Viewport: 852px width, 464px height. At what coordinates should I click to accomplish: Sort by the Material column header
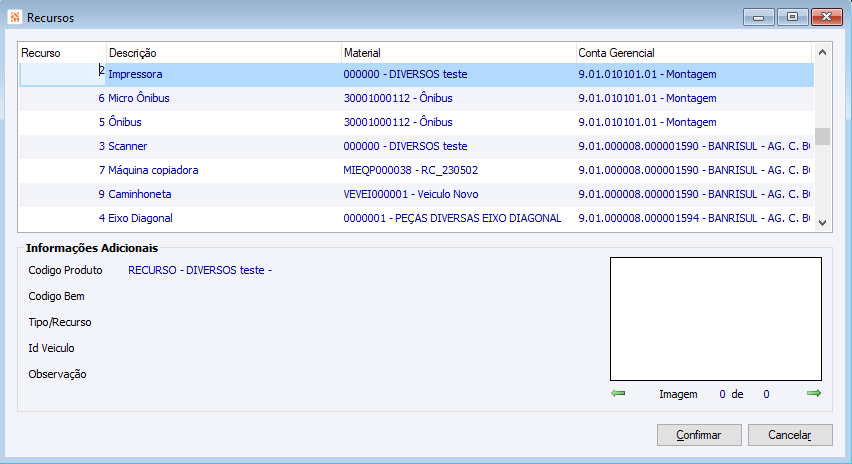[459, 53]
